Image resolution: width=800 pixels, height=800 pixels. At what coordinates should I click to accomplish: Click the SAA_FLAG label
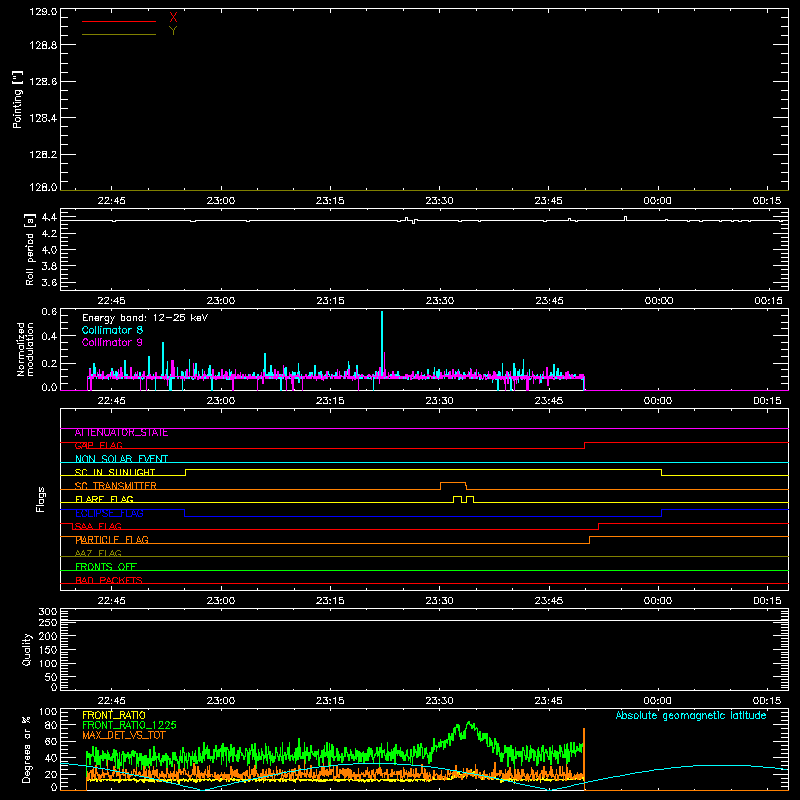[x=98, y=527]
